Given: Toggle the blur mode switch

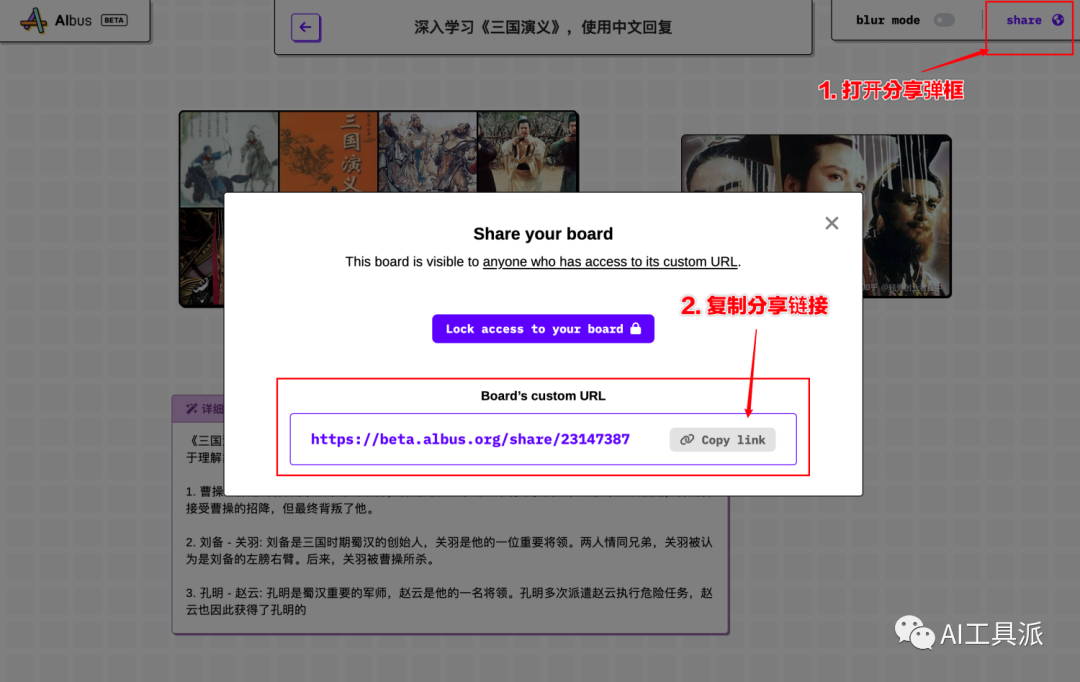Looking at the screenshot, I should click(x=944, y=20).
